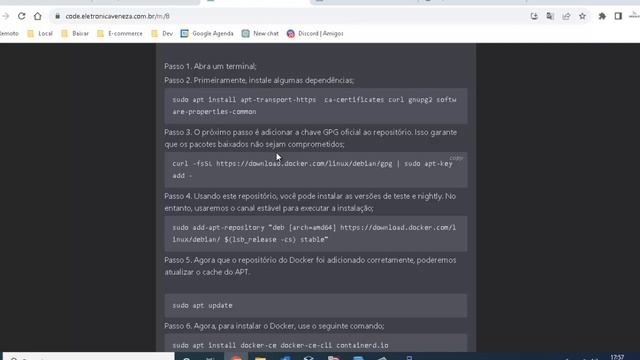The height and width of the screenshot is (360, 640).
Task: Click the 'Passo 5' cache do APT paragraph
Action: pos(310,266)
